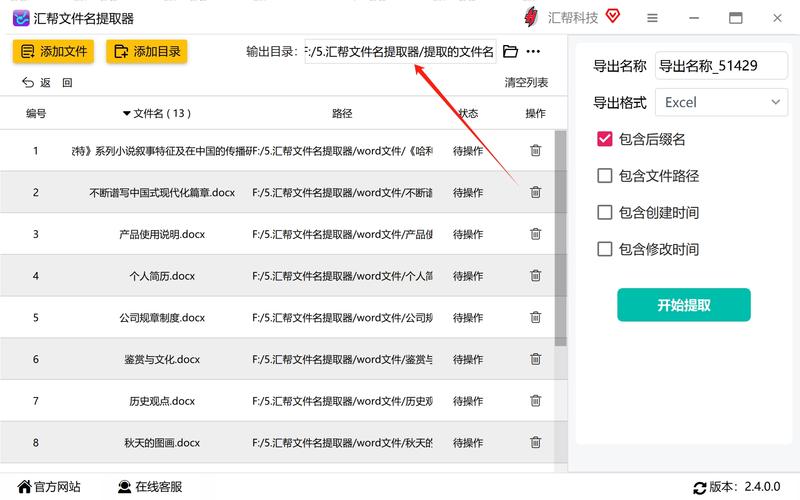Select file name 秋天的图画.docx
Screen dimensions: 800x500
pos(162,443)
